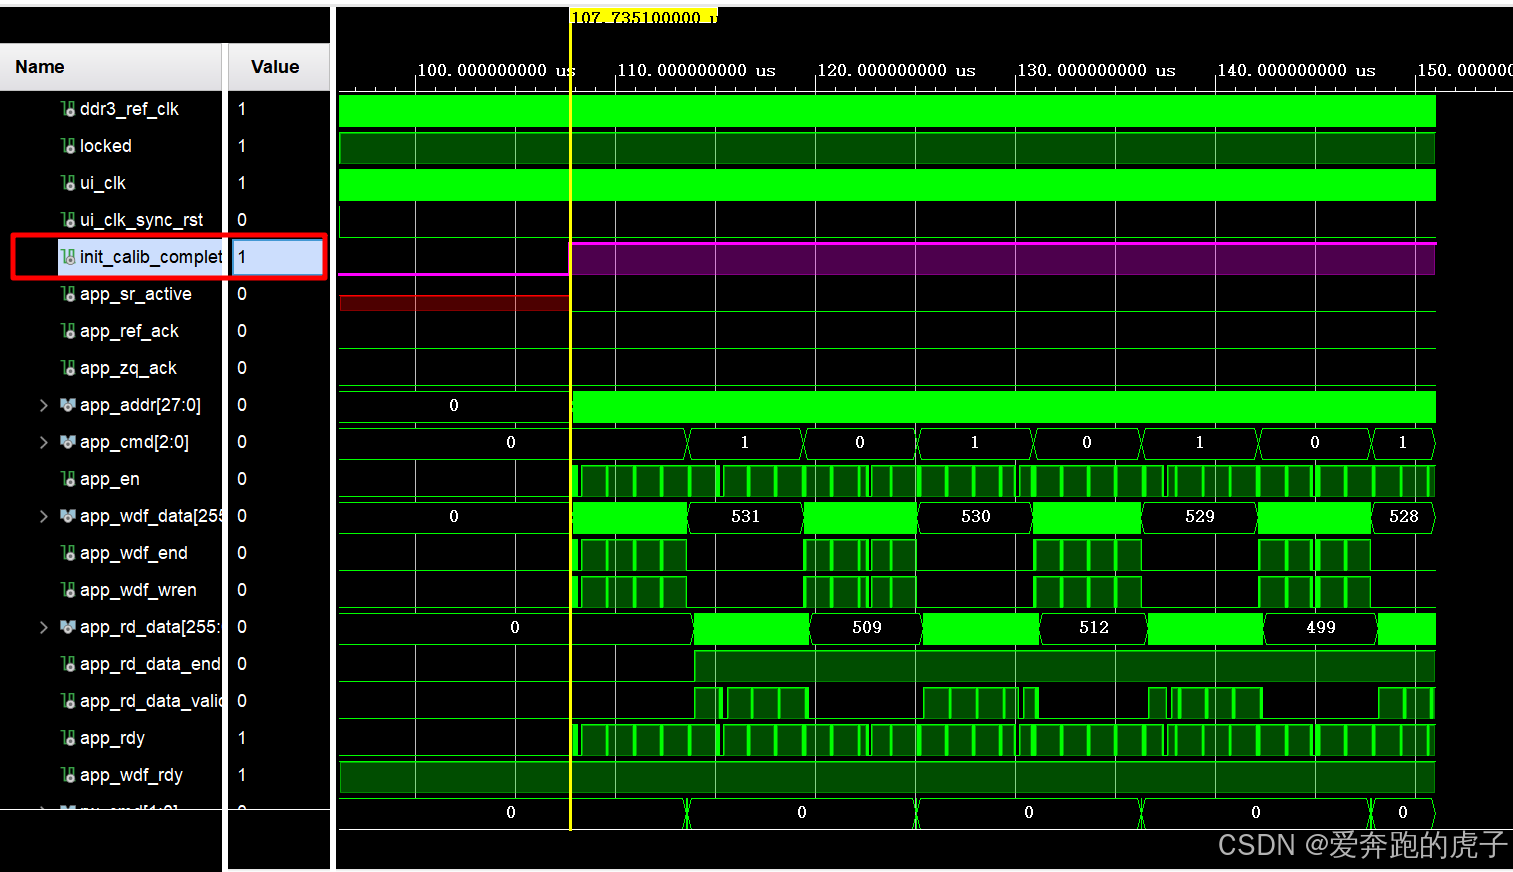Click the 140.000000000 us ruler label
The image size is (1513, 872).
point(1296,70)
